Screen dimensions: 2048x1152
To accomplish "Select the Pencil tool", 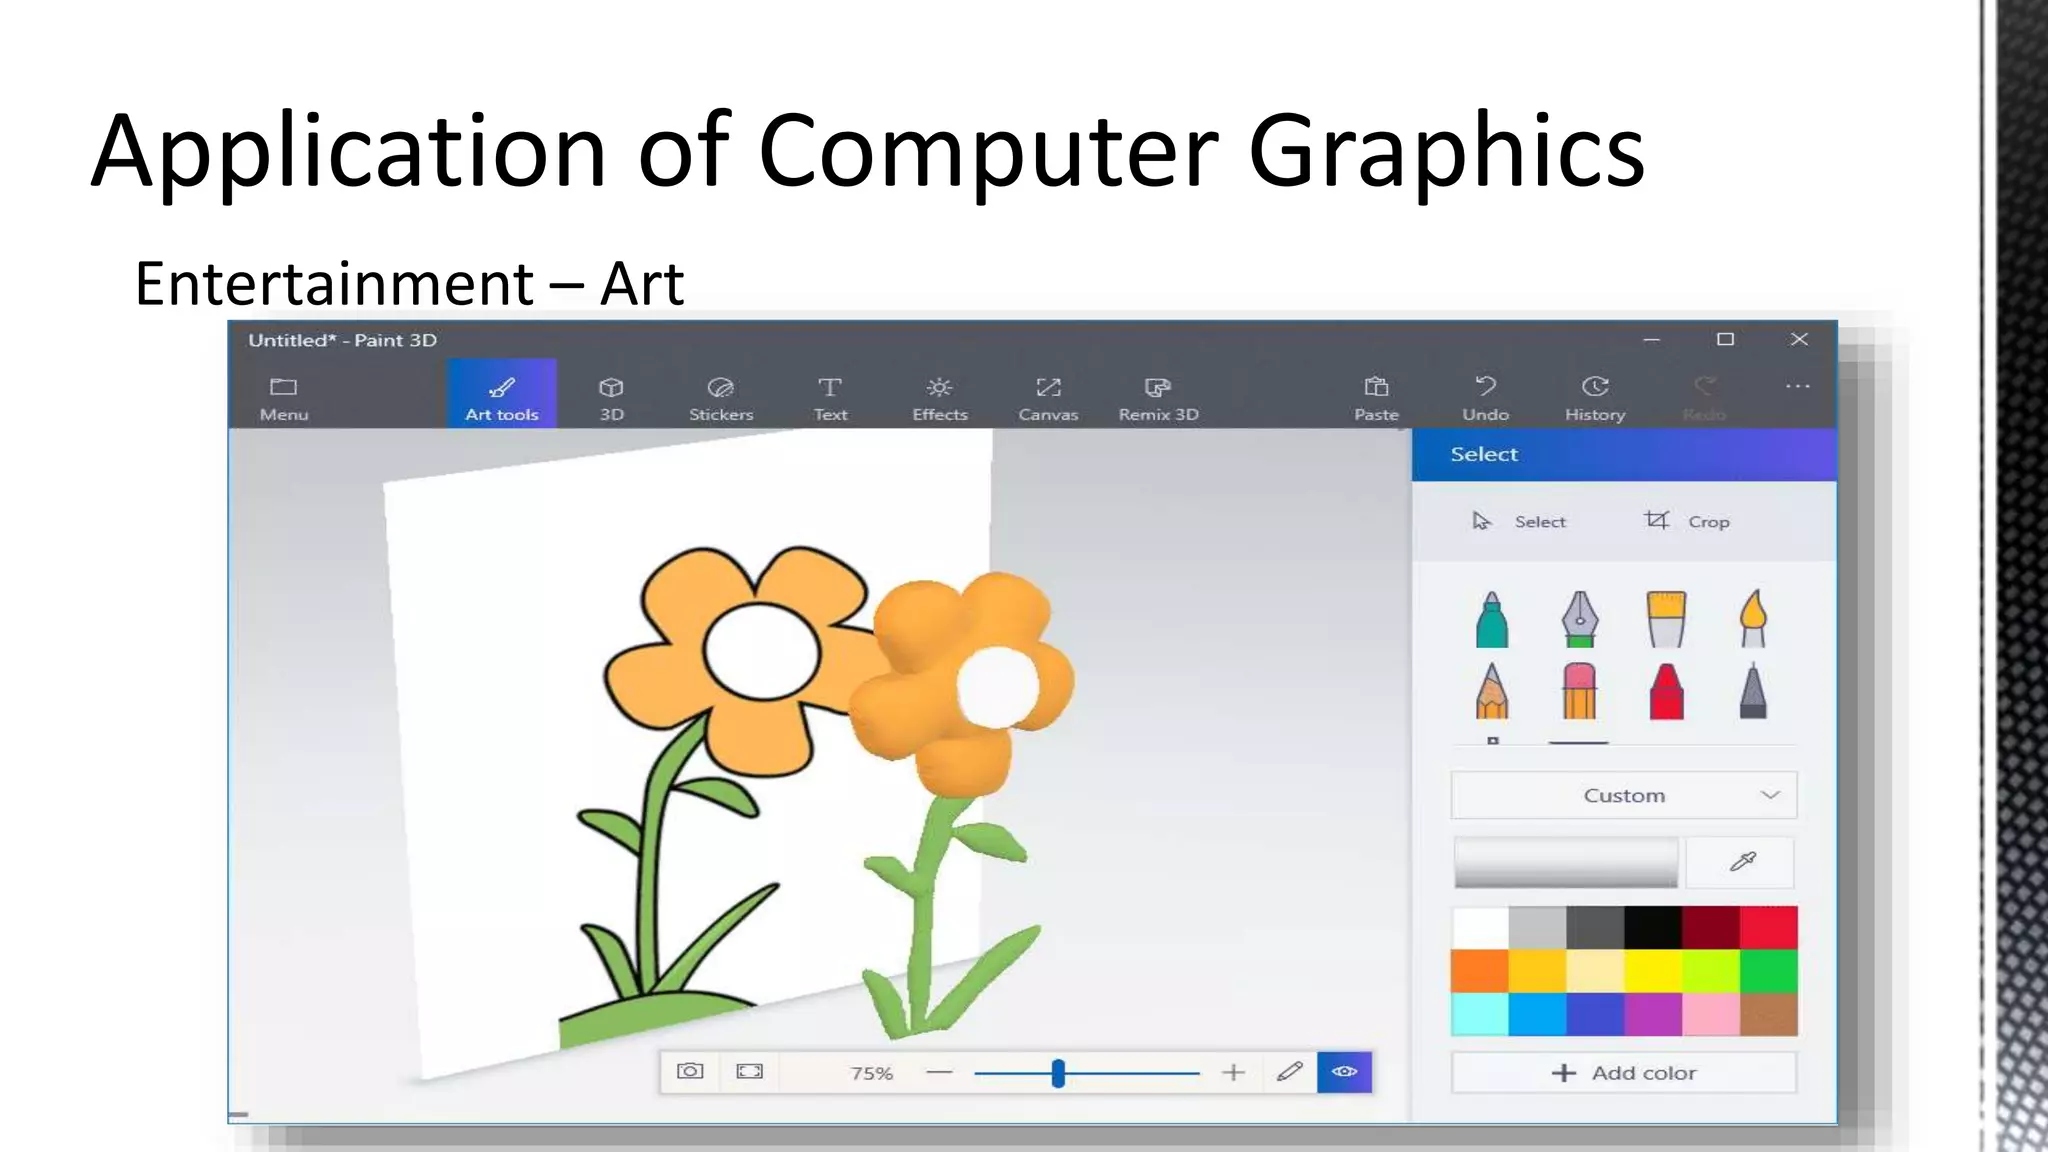I will point(1491,692).
